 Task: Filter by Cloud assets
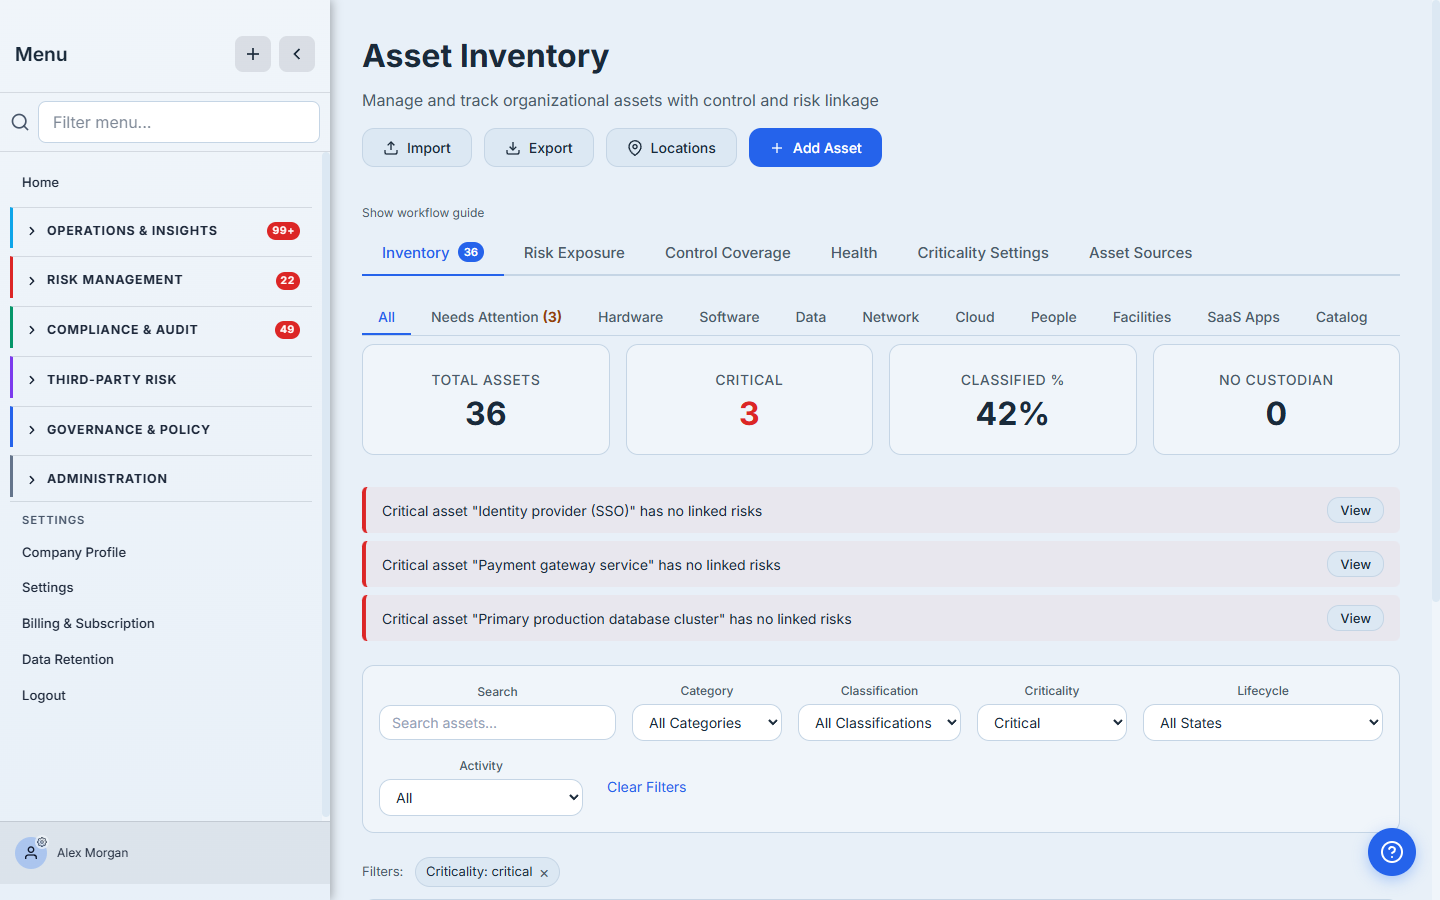coord(975,317)
